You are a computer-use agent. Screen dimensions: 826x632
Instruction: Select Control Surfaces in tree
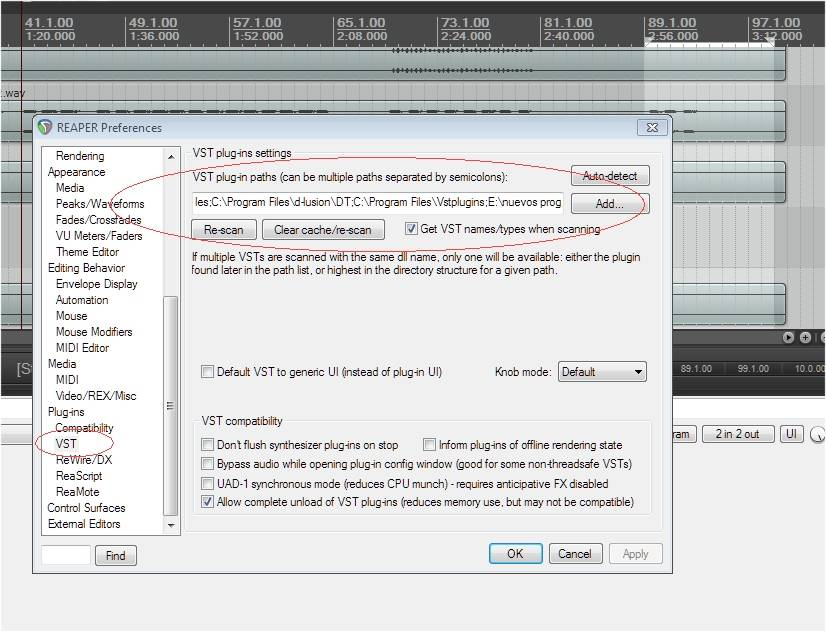(86, 508)
